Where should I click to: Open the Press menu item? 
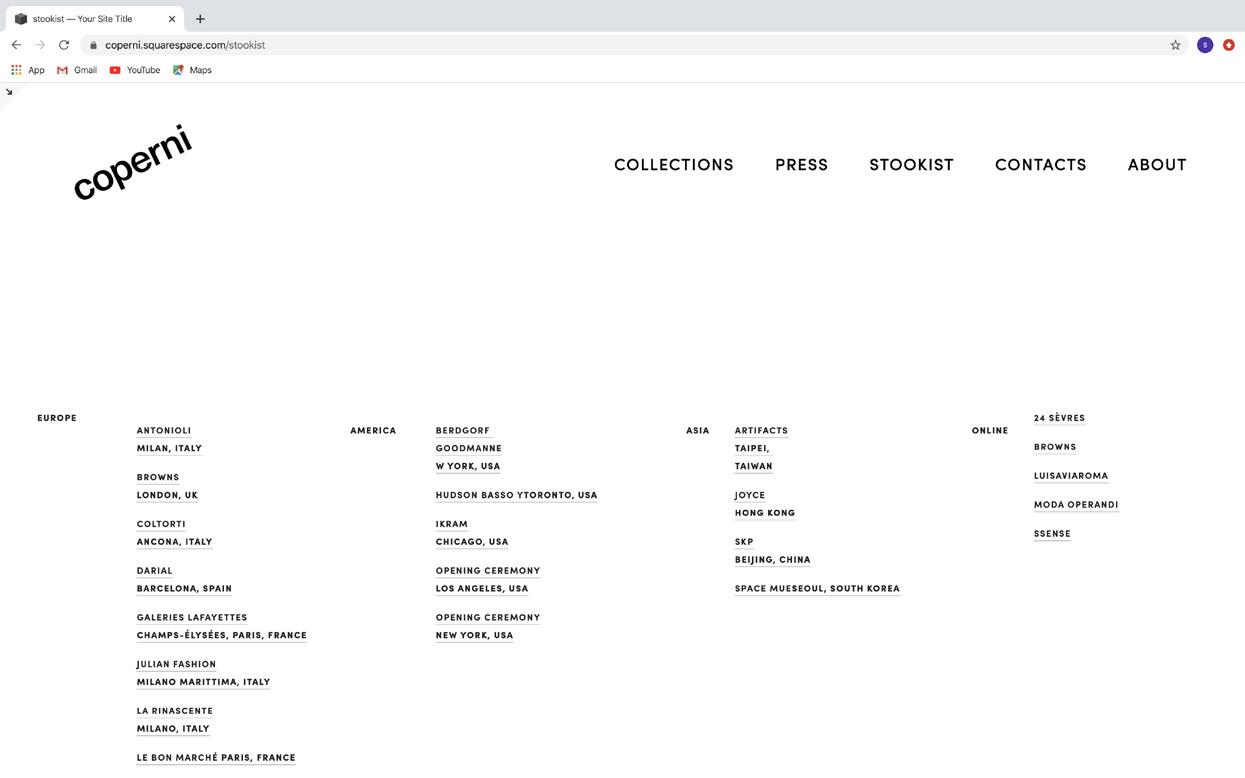point(802,165)
